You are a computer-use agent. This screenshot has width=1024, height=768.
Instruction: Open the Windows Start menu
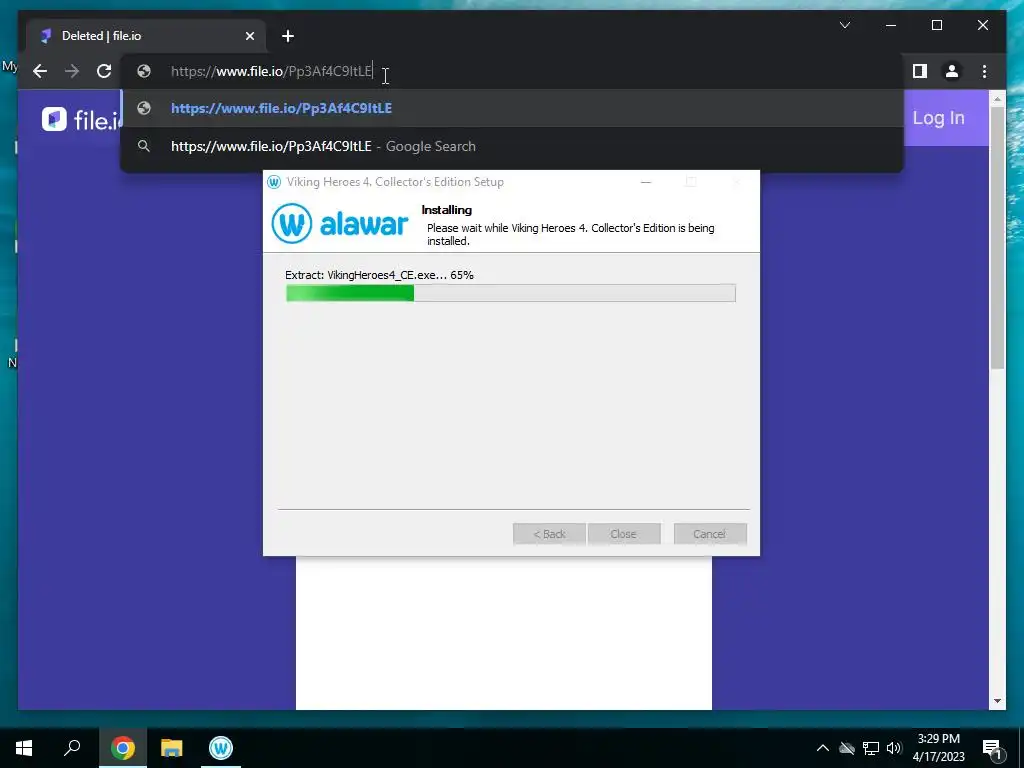point(24,748)
